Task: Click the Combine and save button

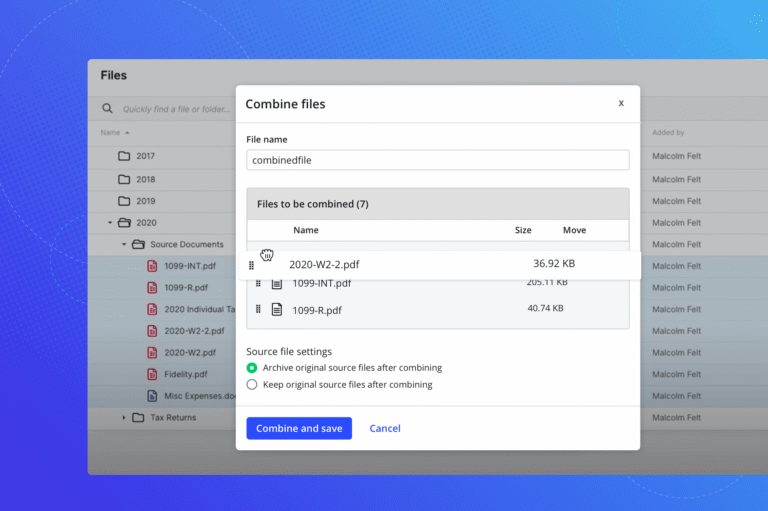Action: pos(299,429)
